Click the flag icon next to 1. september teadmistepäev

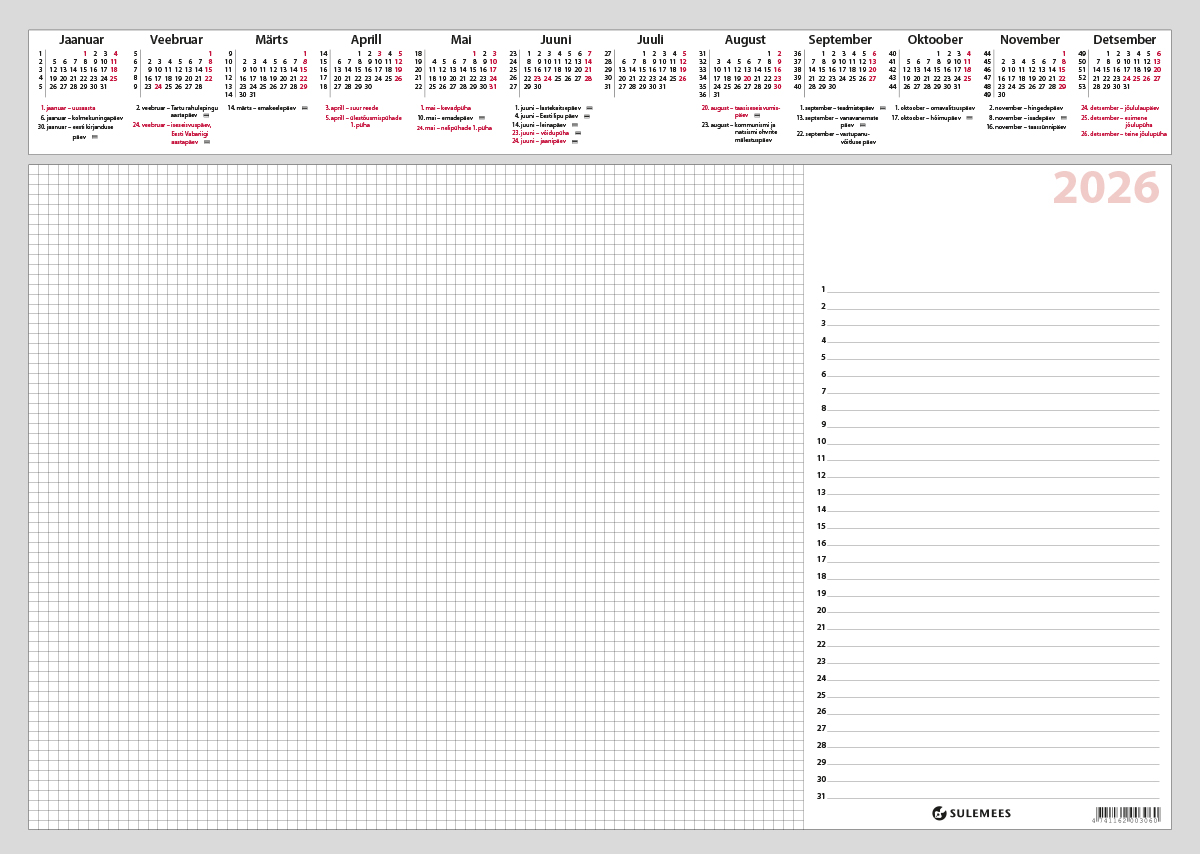[883, 107]
